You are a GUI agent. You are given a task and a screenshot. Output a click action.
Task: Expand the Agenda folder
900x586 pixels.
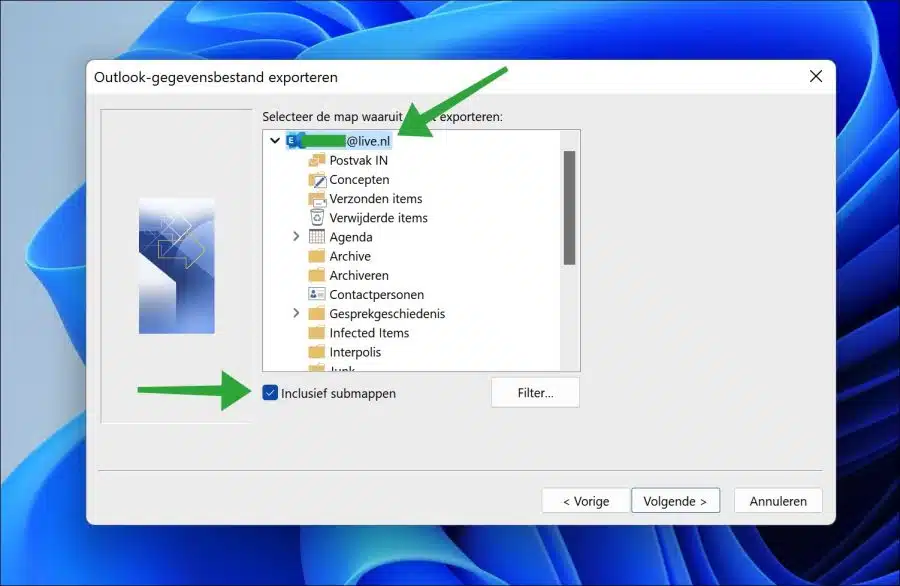[x=296, y=236]
